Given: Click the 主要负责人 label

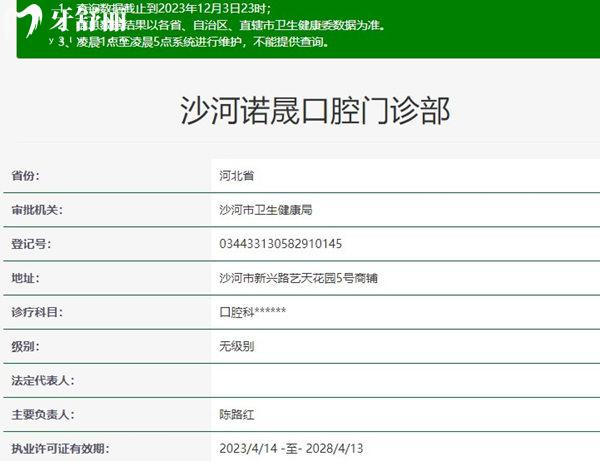Looking at the screenshot, I should click(43, 414).
